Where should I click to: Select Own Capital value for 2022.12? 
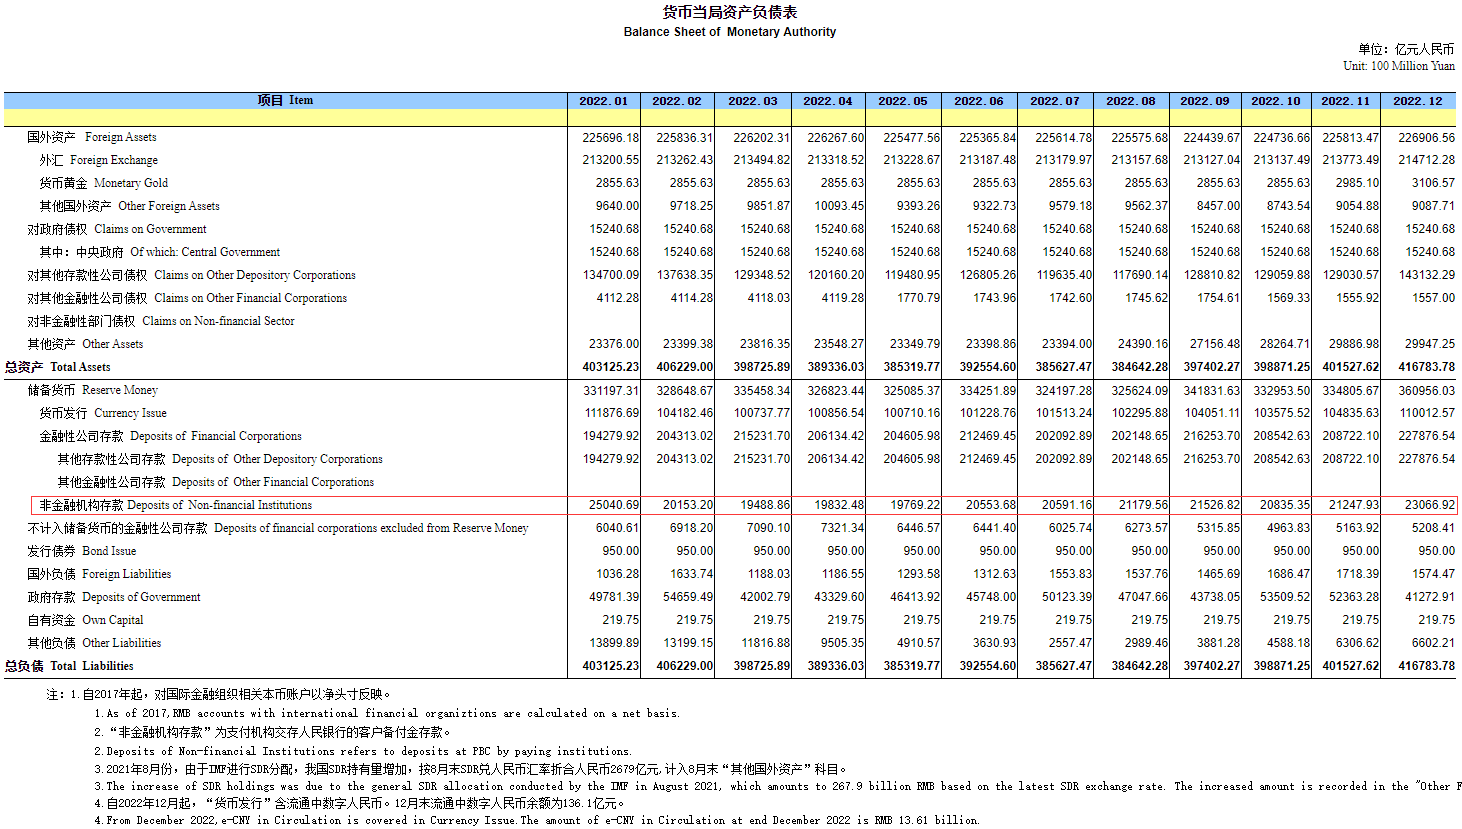click(x=1436, y=621)
